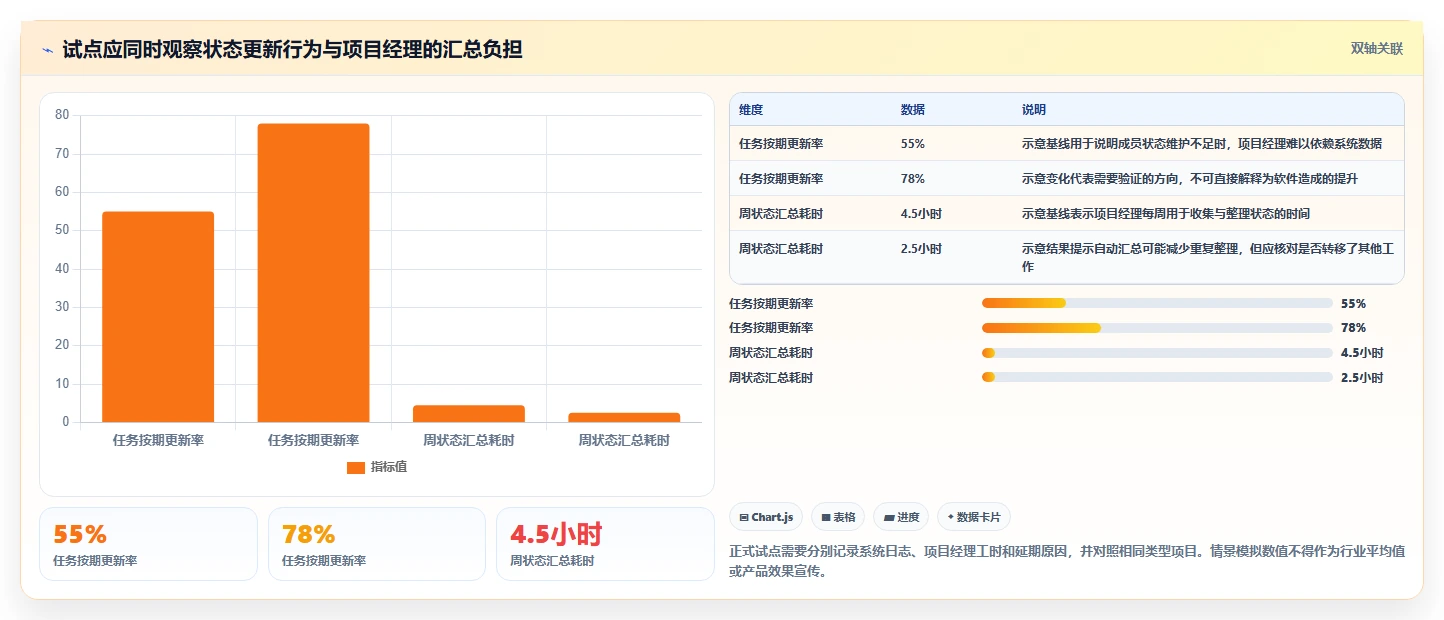Click the lightning icon beside the title
1444x620 pixels.
[x=47, y=50]
